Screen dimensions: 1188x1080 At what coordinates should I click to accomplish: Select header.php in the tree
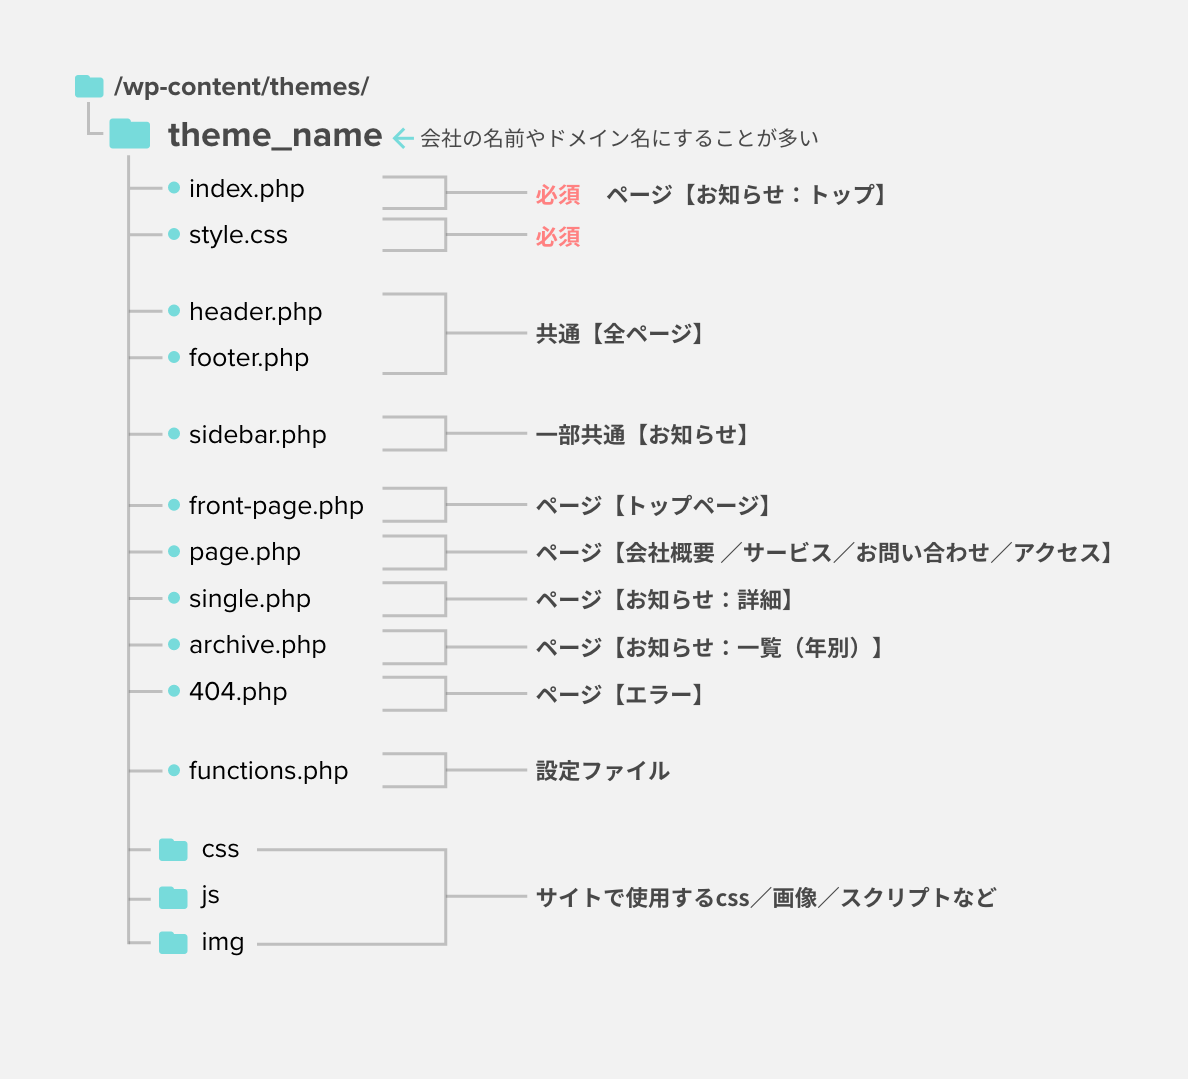[x=255, y=312]
